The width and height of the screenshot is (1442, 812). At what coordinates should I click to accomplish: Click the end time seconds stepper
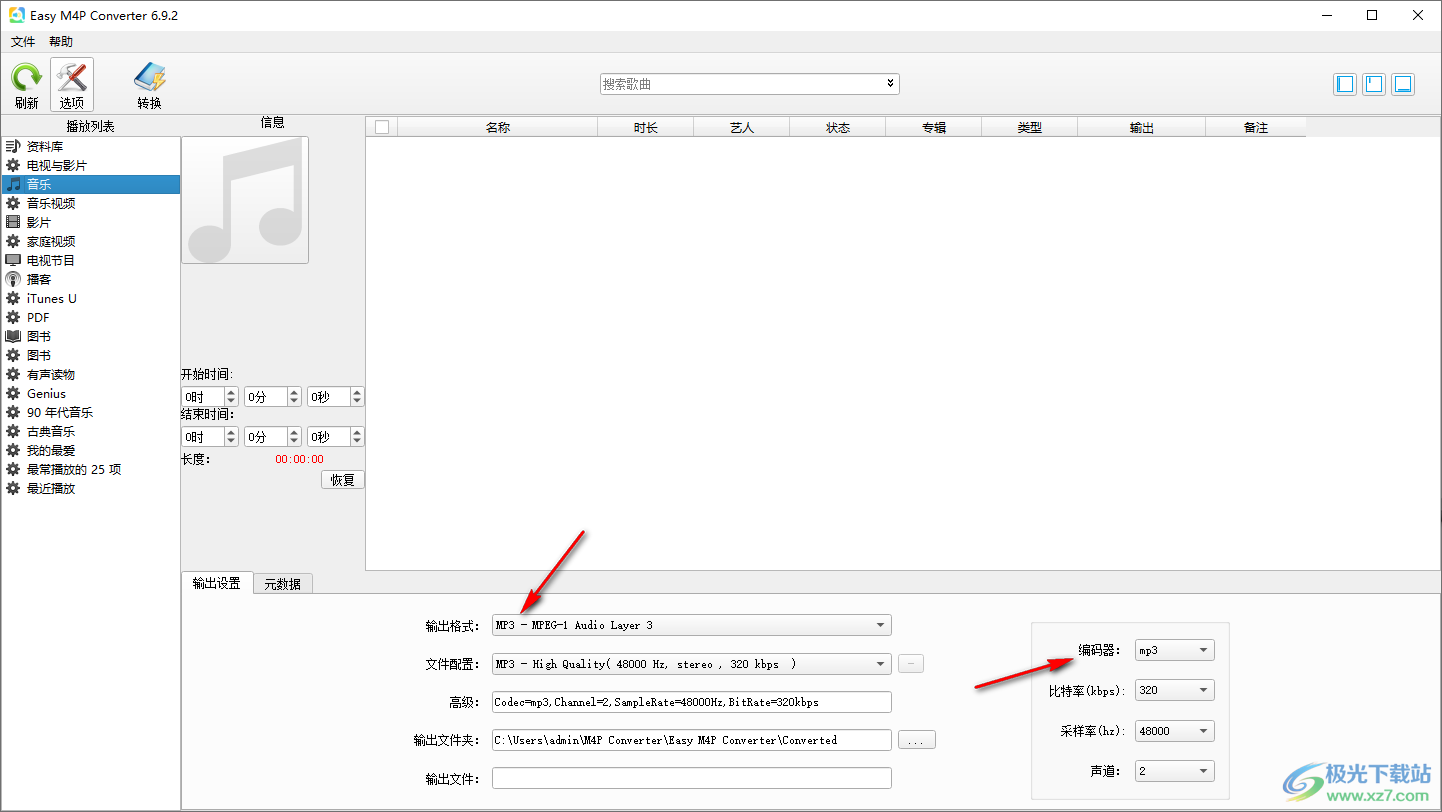point(357,437)
